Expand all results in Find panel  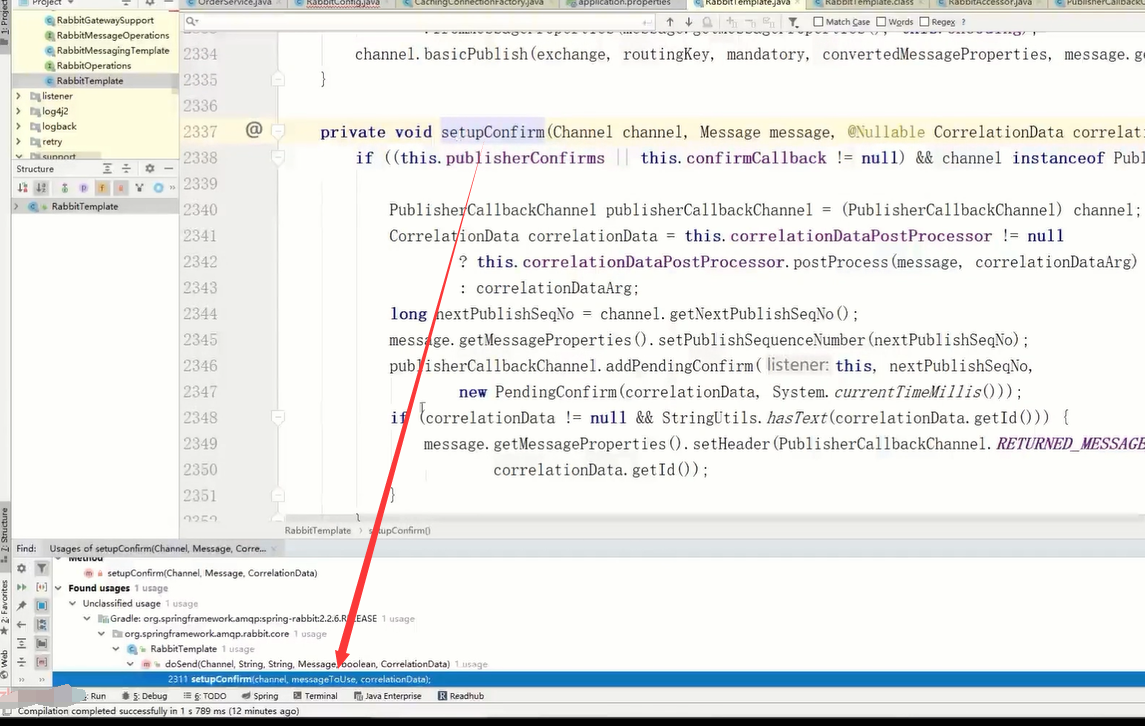click(22, 643)
